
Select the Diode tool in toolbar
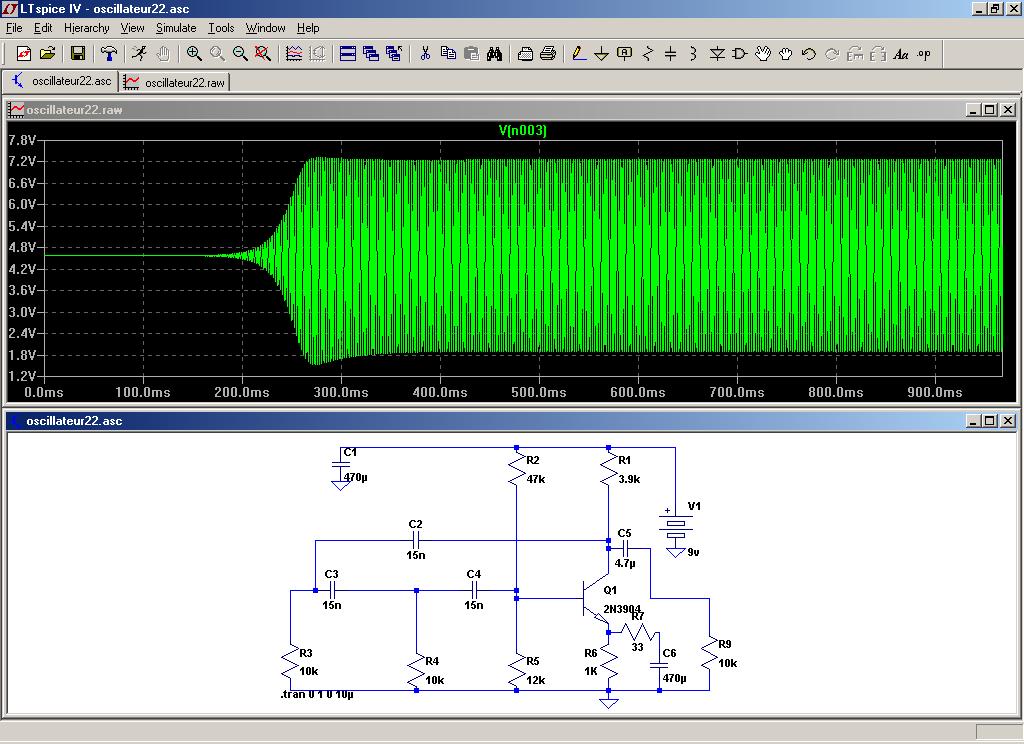coord(716,54)
